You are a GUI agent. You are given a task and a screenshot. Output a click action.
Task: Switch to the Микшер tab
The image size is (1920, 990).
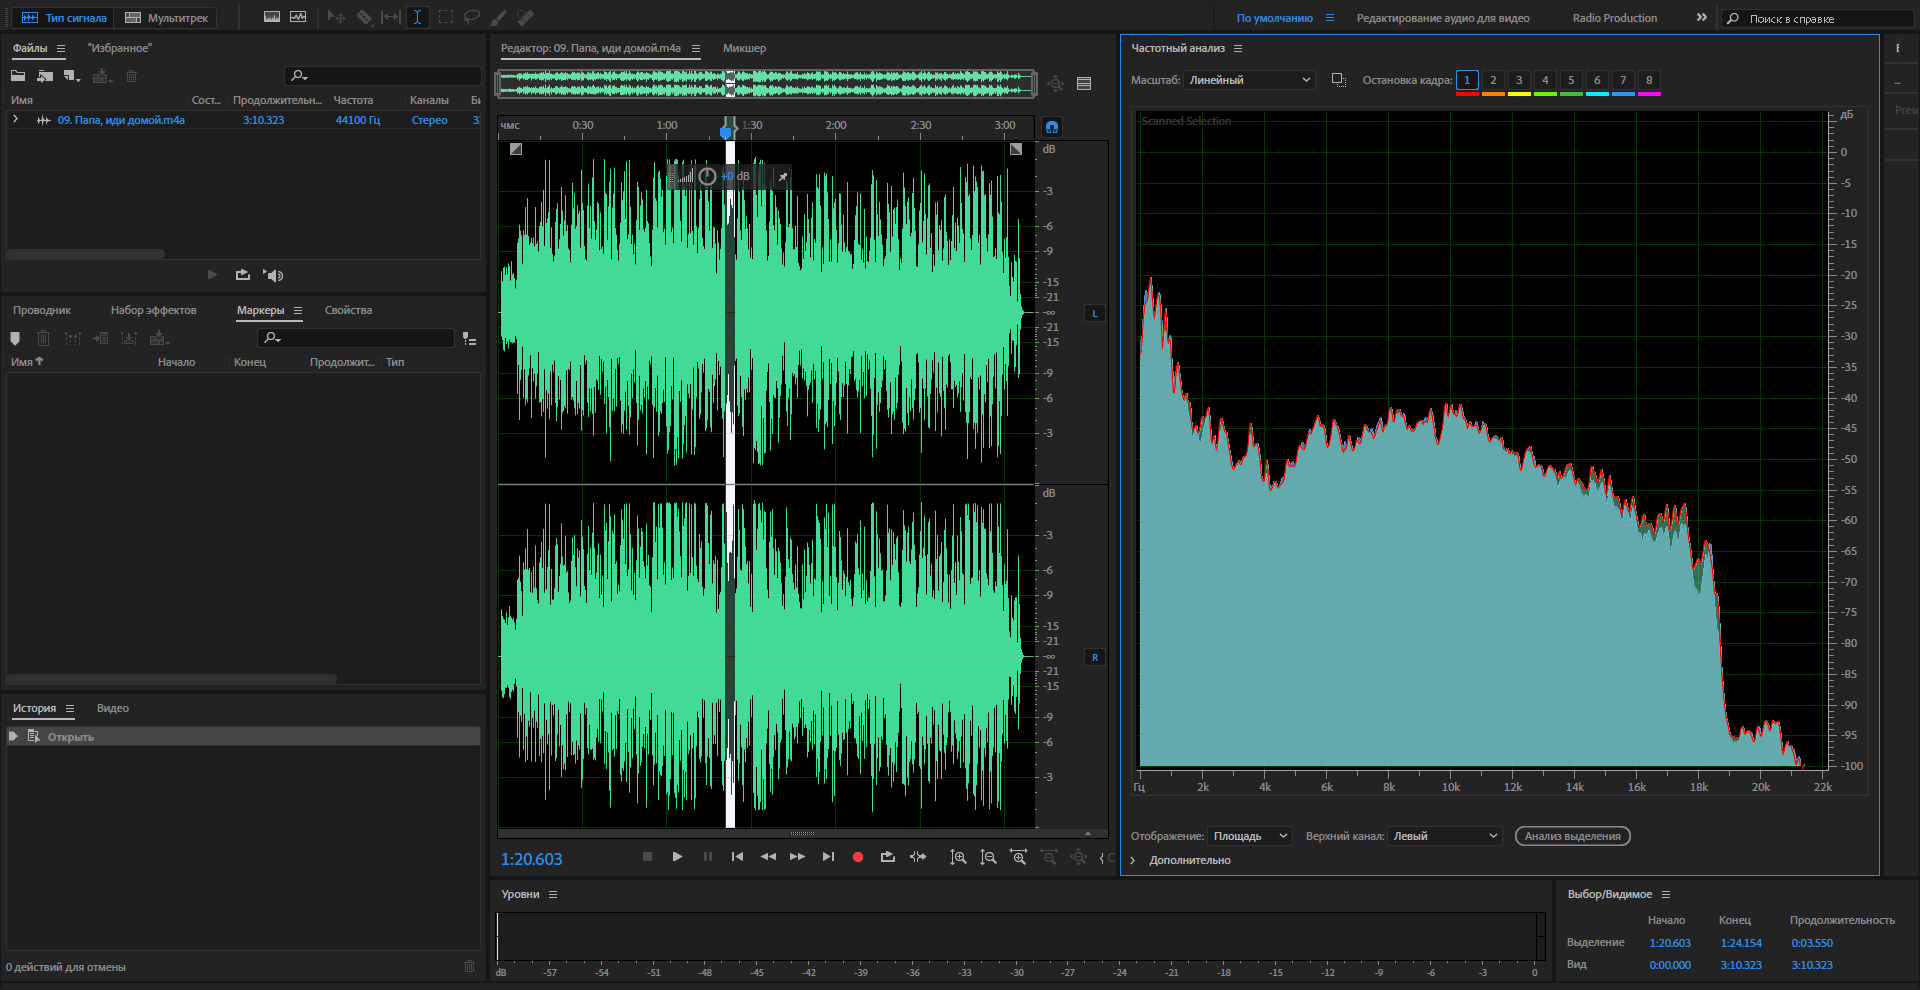pos(744,48)
